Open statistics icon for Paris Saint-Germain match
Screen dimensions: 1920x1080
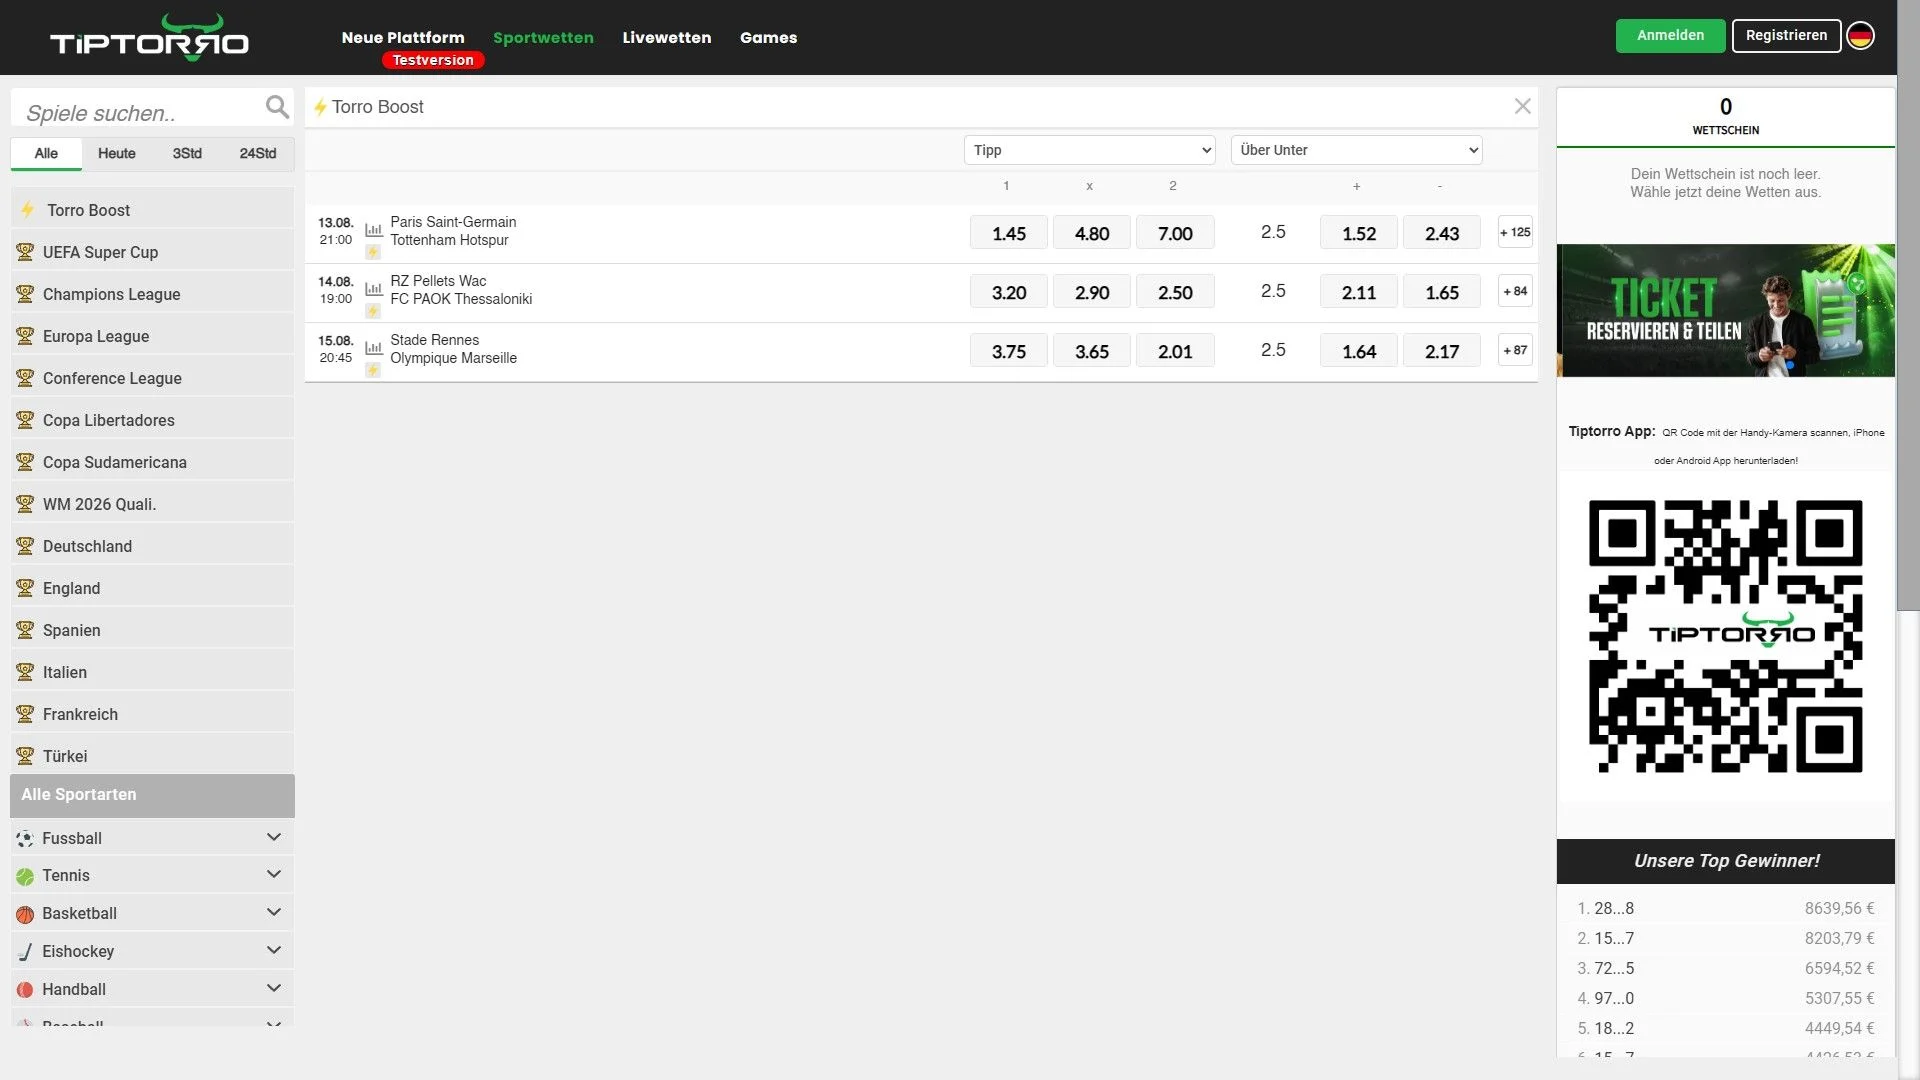[374, 230]
